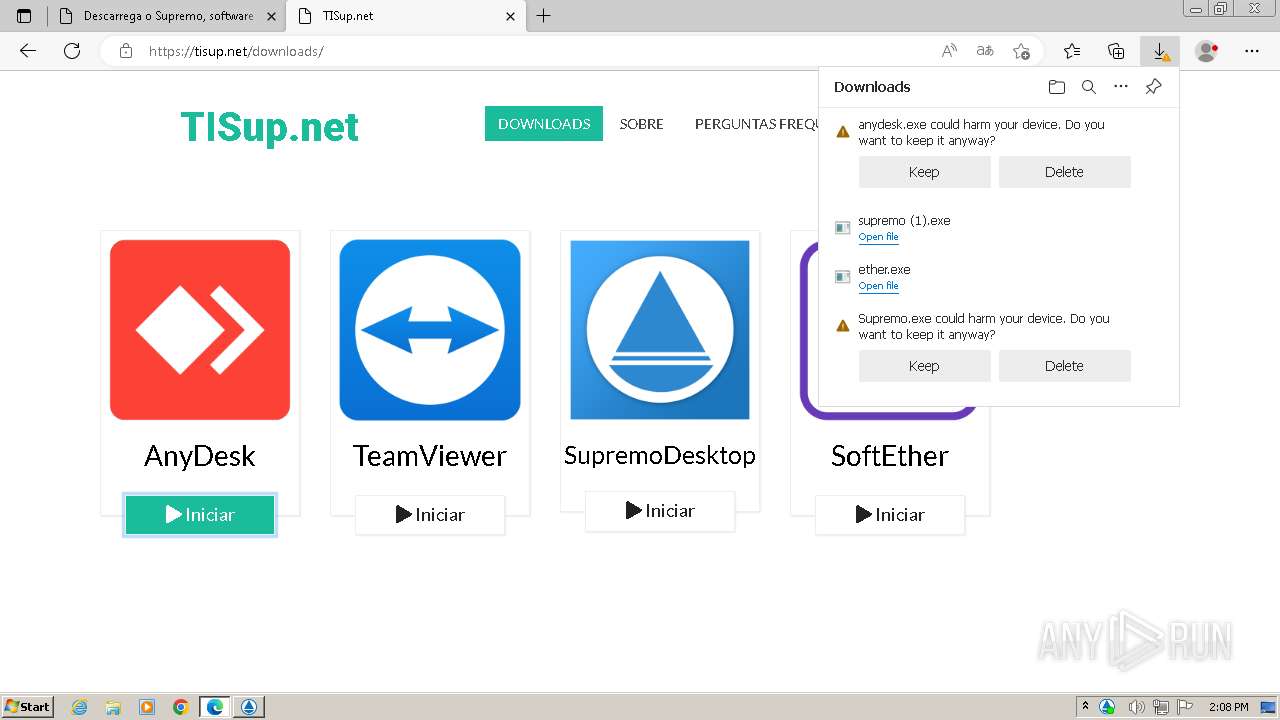This screenshot has width=1280, height=720.
Task: Keep the anydesk.exe download
Action: point(924,172)
